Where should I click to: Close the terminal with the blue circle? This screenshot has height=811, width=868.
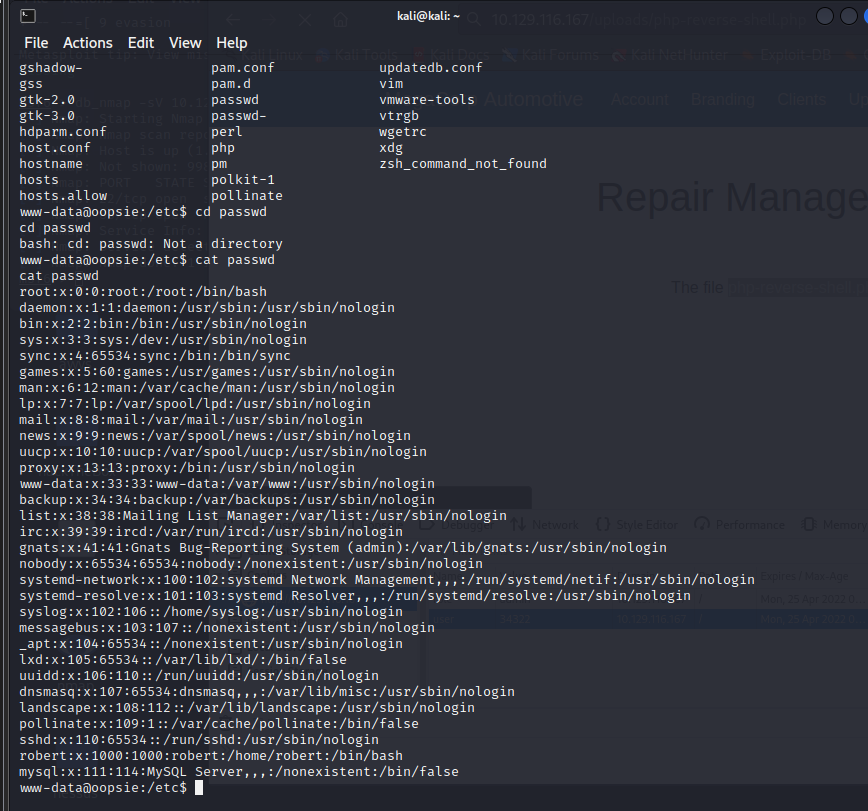pos(866,17)
